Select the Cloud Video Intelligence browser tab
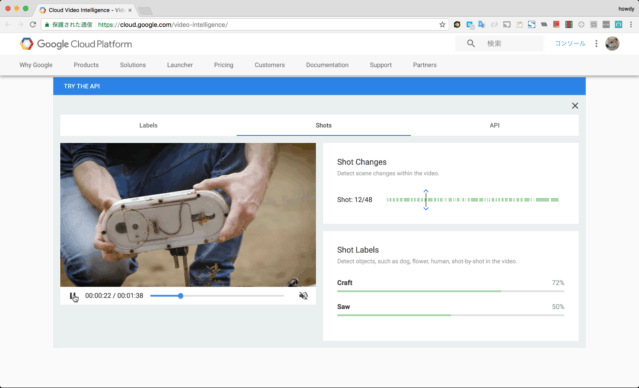639x388 pixels. (x=85, y=10)
